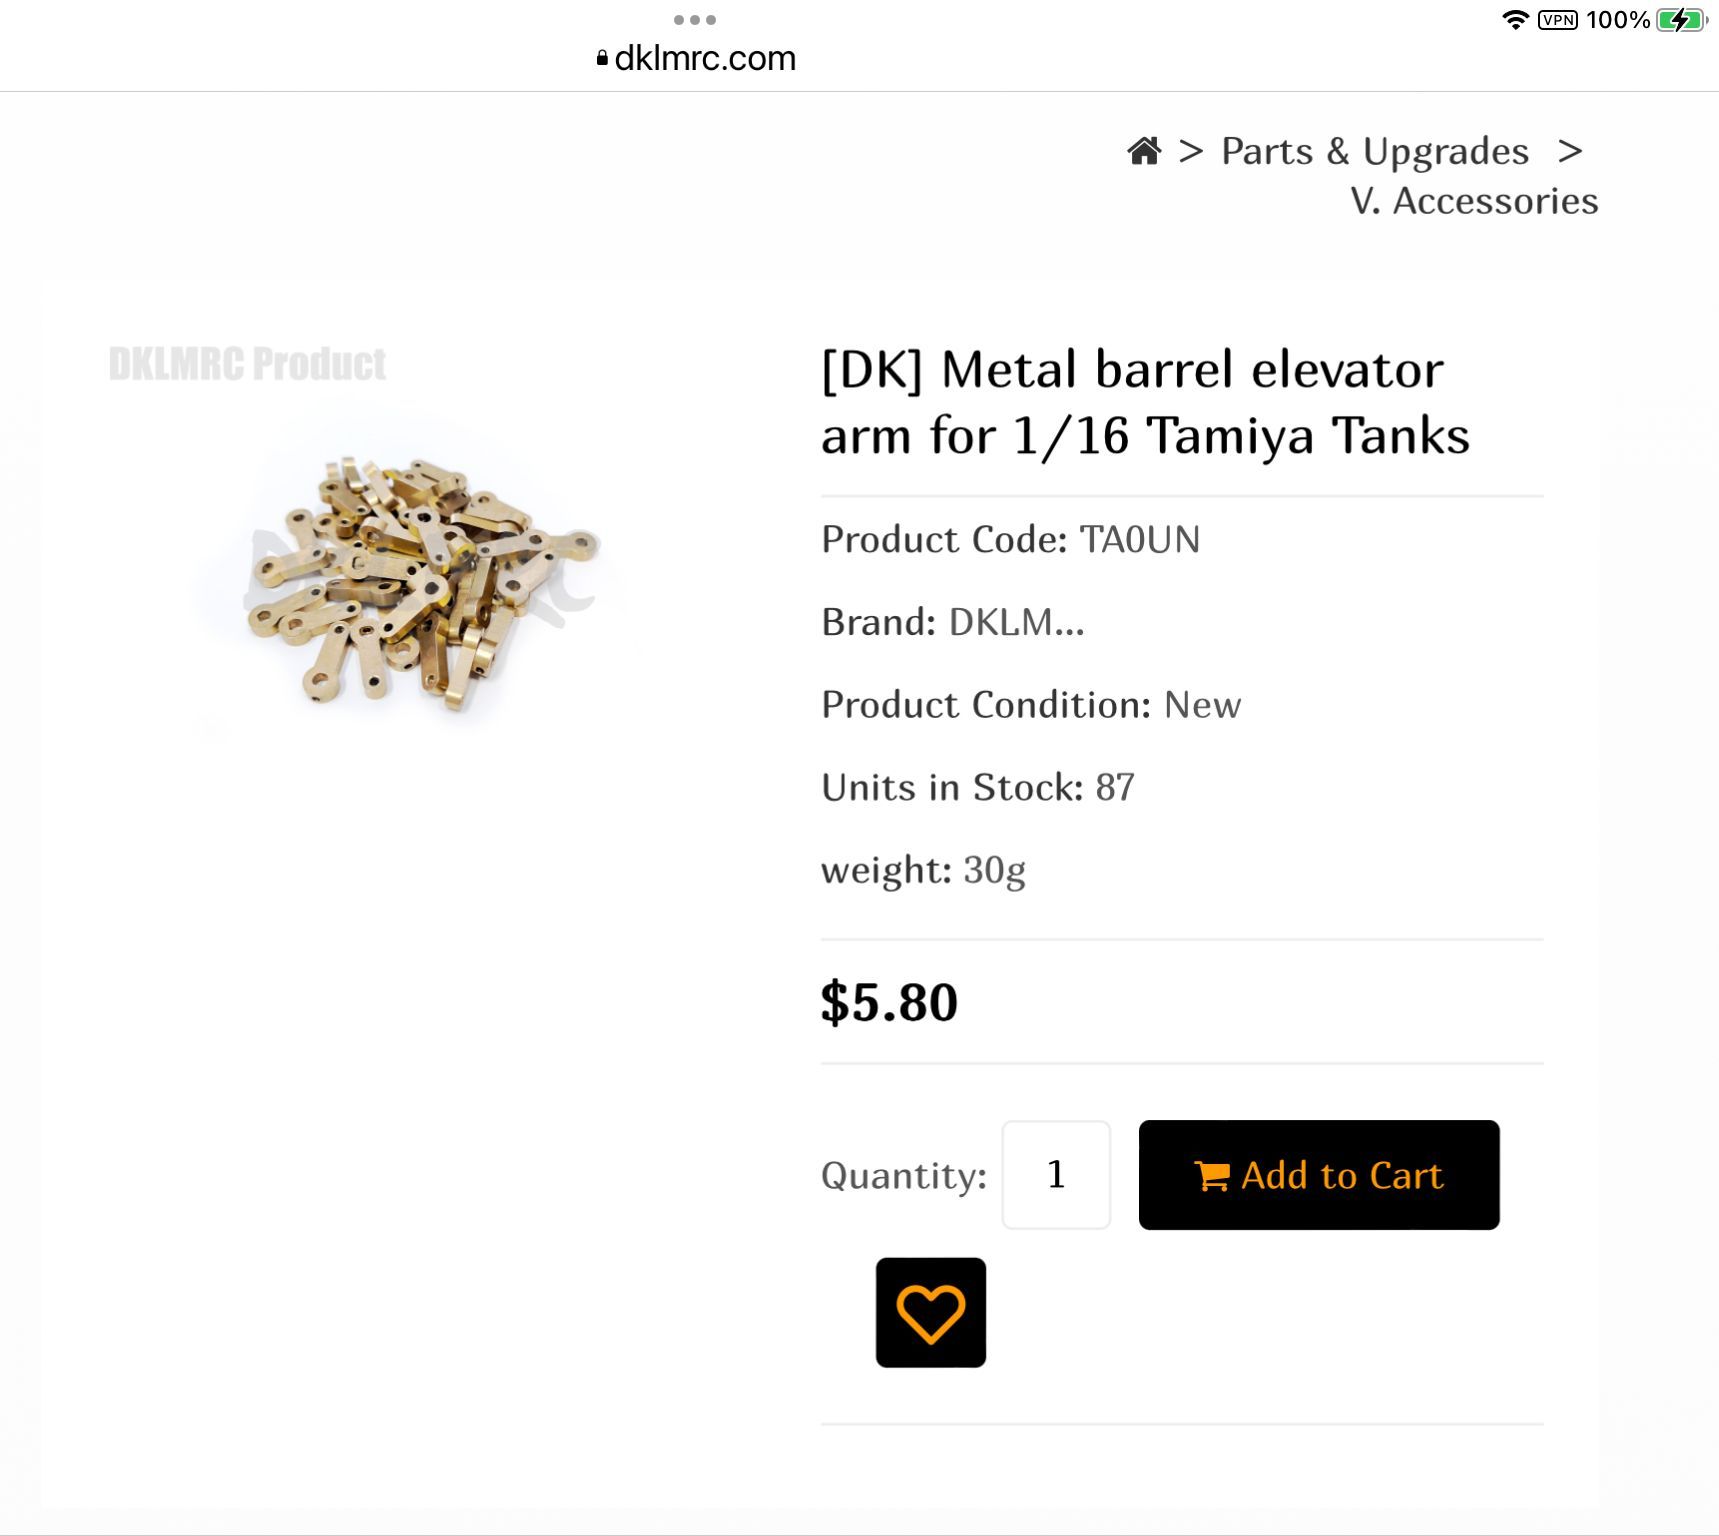The image size is (1719, 1536).
Task: Tap the 100% battery percentage
Action: coord(1617,20)
